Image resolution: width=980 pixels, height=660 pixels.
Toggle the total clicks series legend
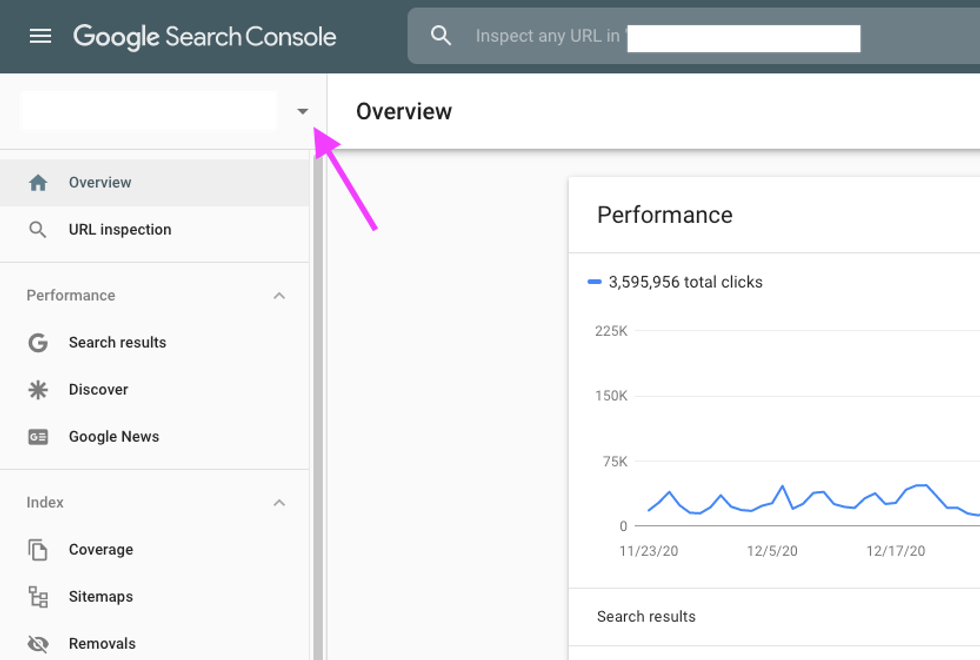[x=675, y=283]
